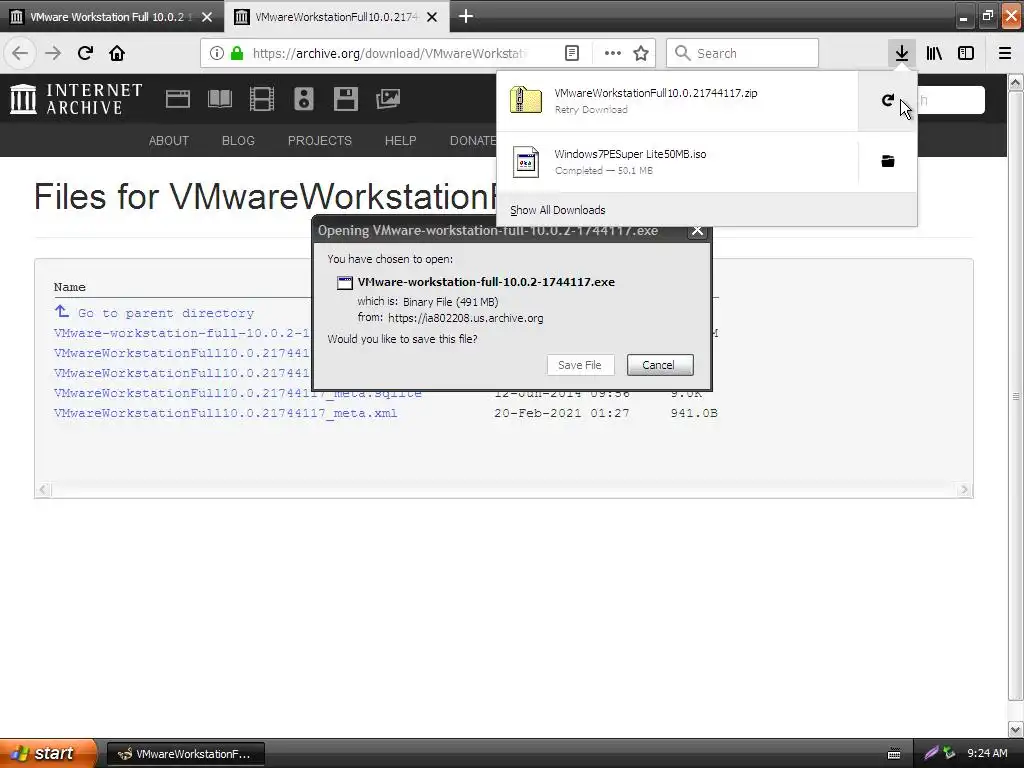Open Internet Archive video film icon
1024x768 pixels.
tap(262, 99)
